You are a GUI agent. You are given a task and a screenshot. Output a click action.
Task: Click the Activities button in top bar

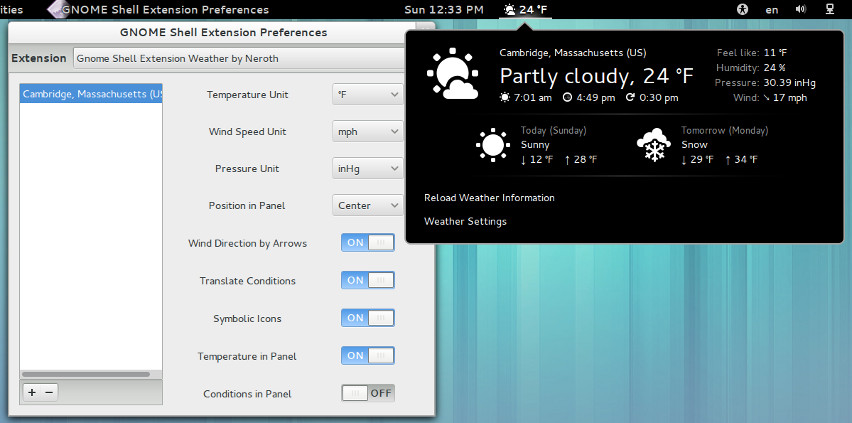point(12,9)
